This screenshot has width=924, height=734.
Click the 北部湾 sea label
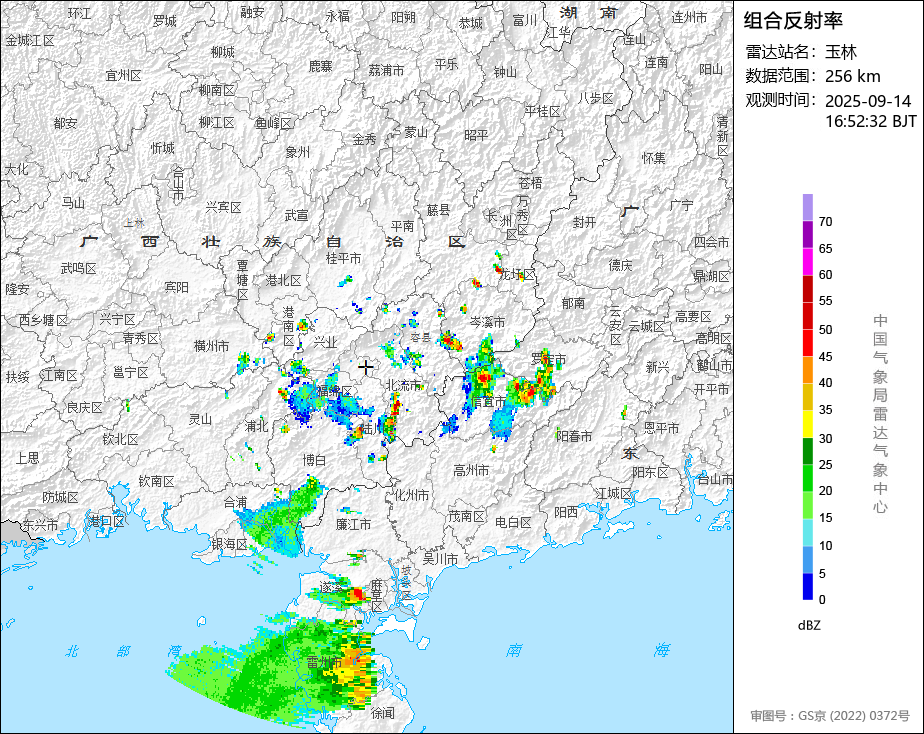tap(124, 651)
